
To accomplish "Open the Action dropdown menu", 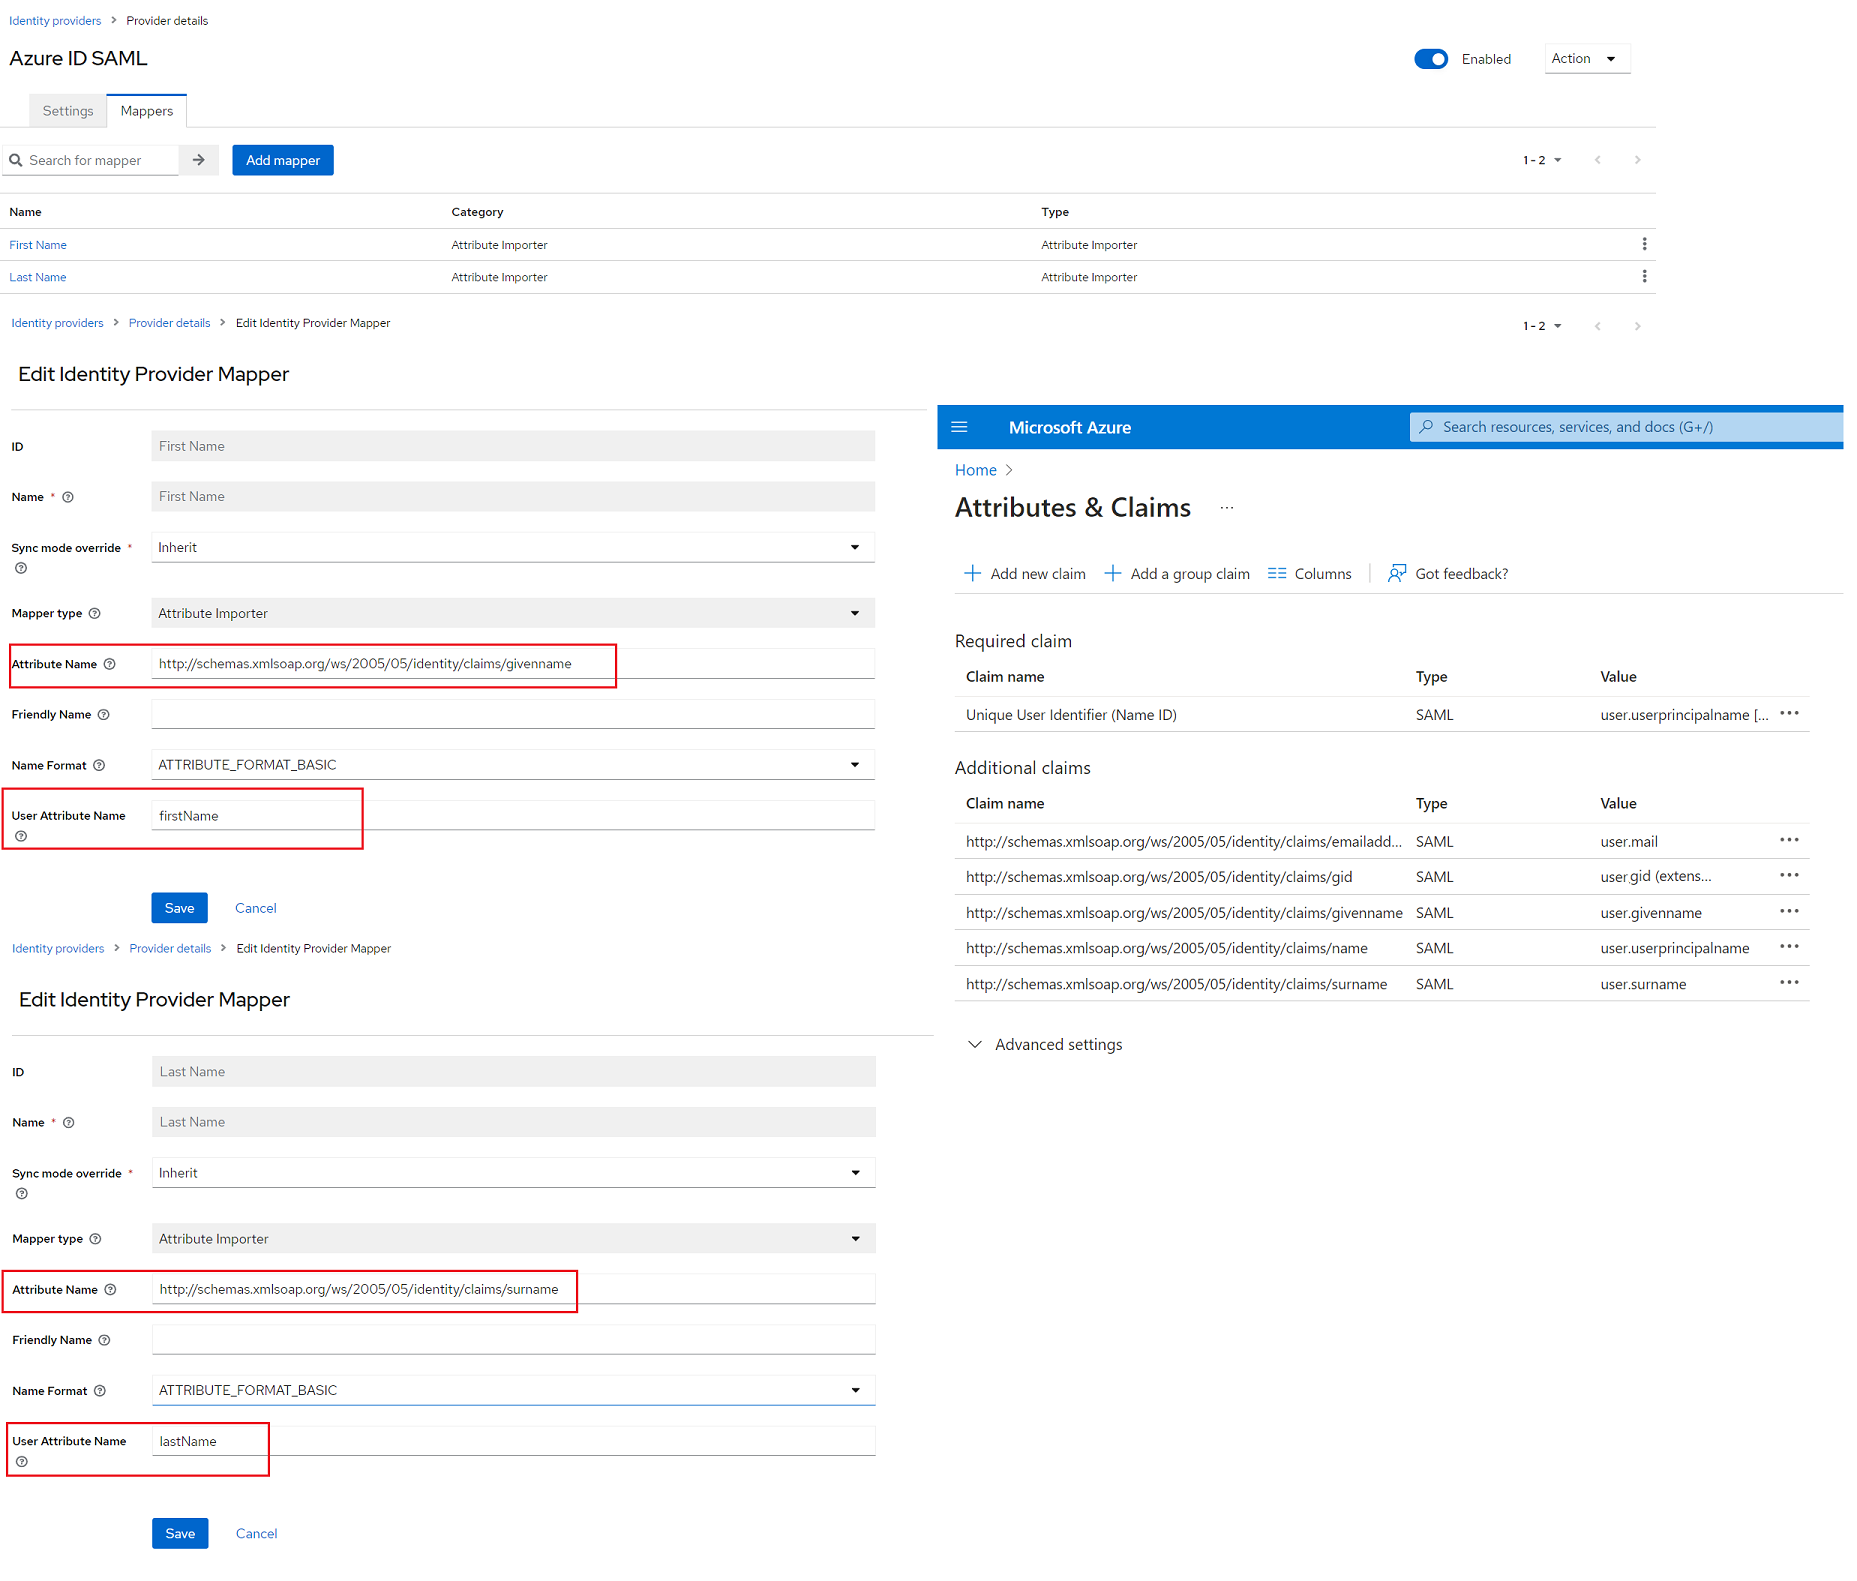I will tap(1586, 59).
